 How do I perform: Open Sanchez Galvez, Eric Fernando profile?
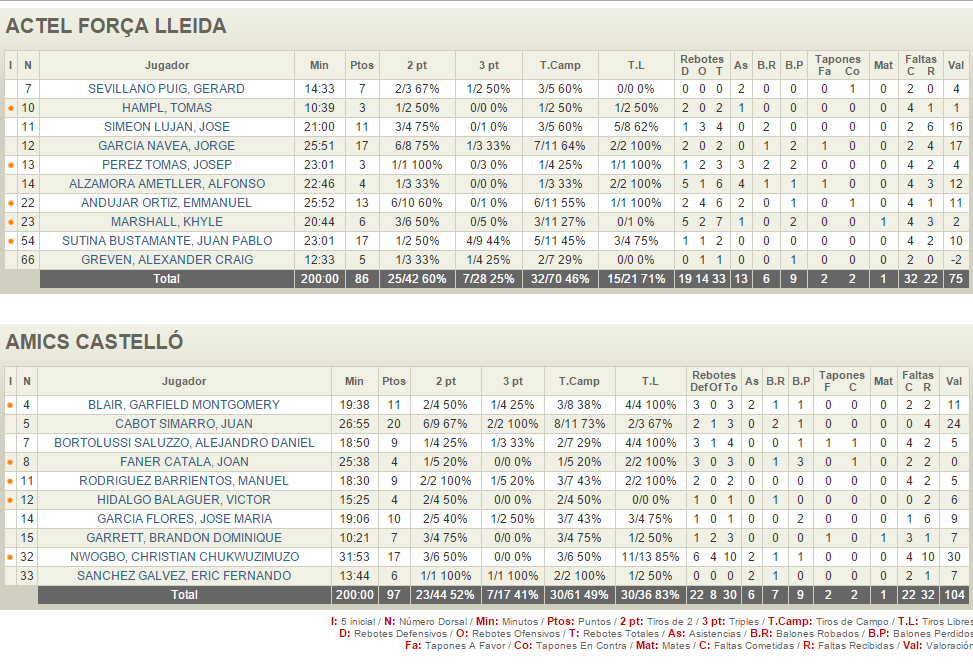[x=184, y=576]
